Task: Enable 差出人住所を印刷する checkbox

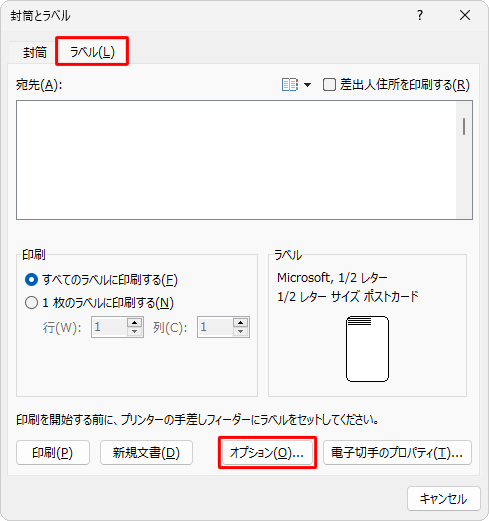Action: pos(329,85)
